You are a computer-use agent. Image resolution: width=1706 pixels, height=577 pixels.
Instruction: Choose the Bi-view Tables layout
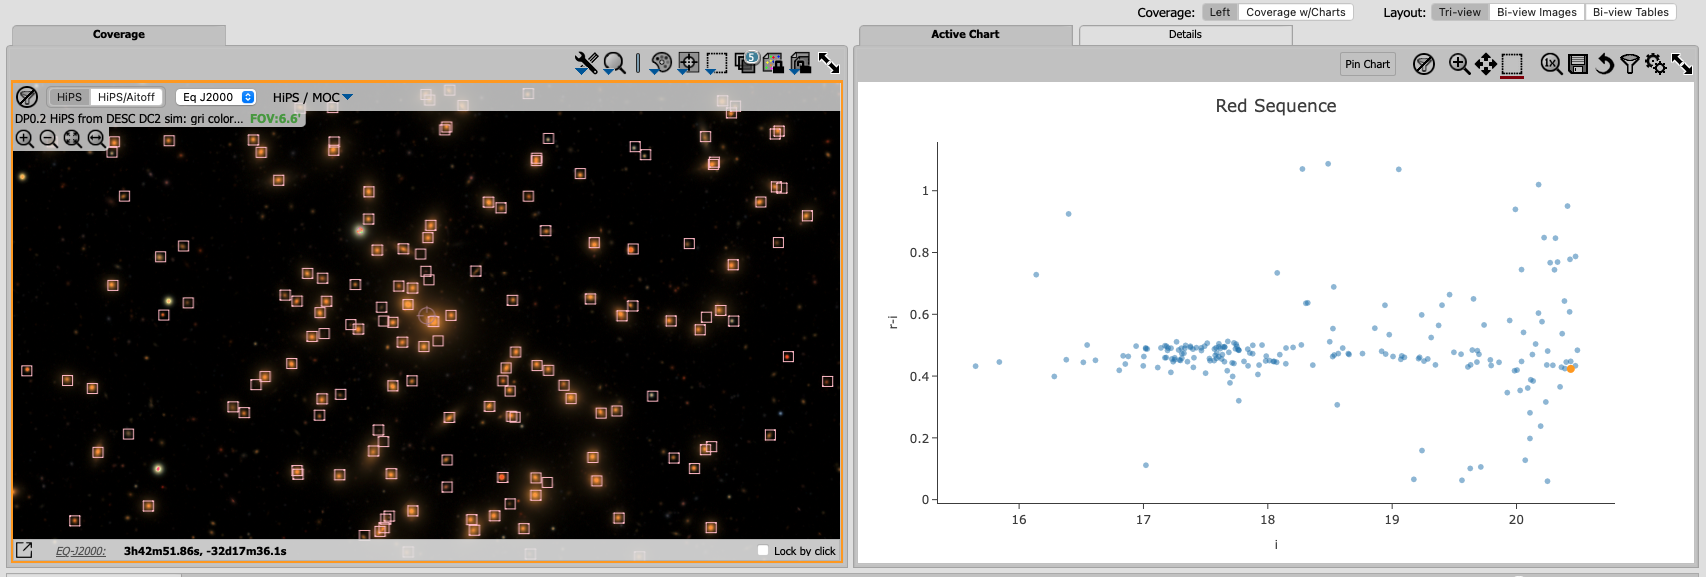pos(1631,12)
